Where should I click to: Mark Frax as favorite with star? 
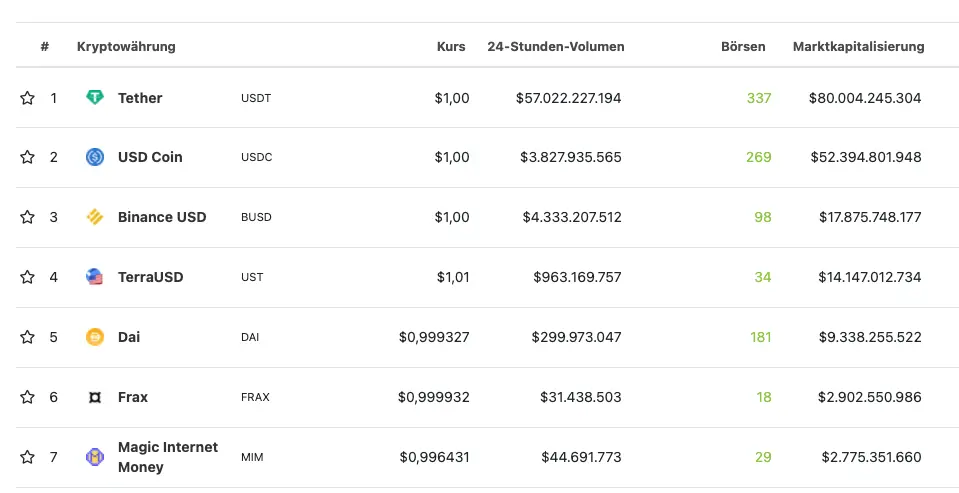pos(27,397)
